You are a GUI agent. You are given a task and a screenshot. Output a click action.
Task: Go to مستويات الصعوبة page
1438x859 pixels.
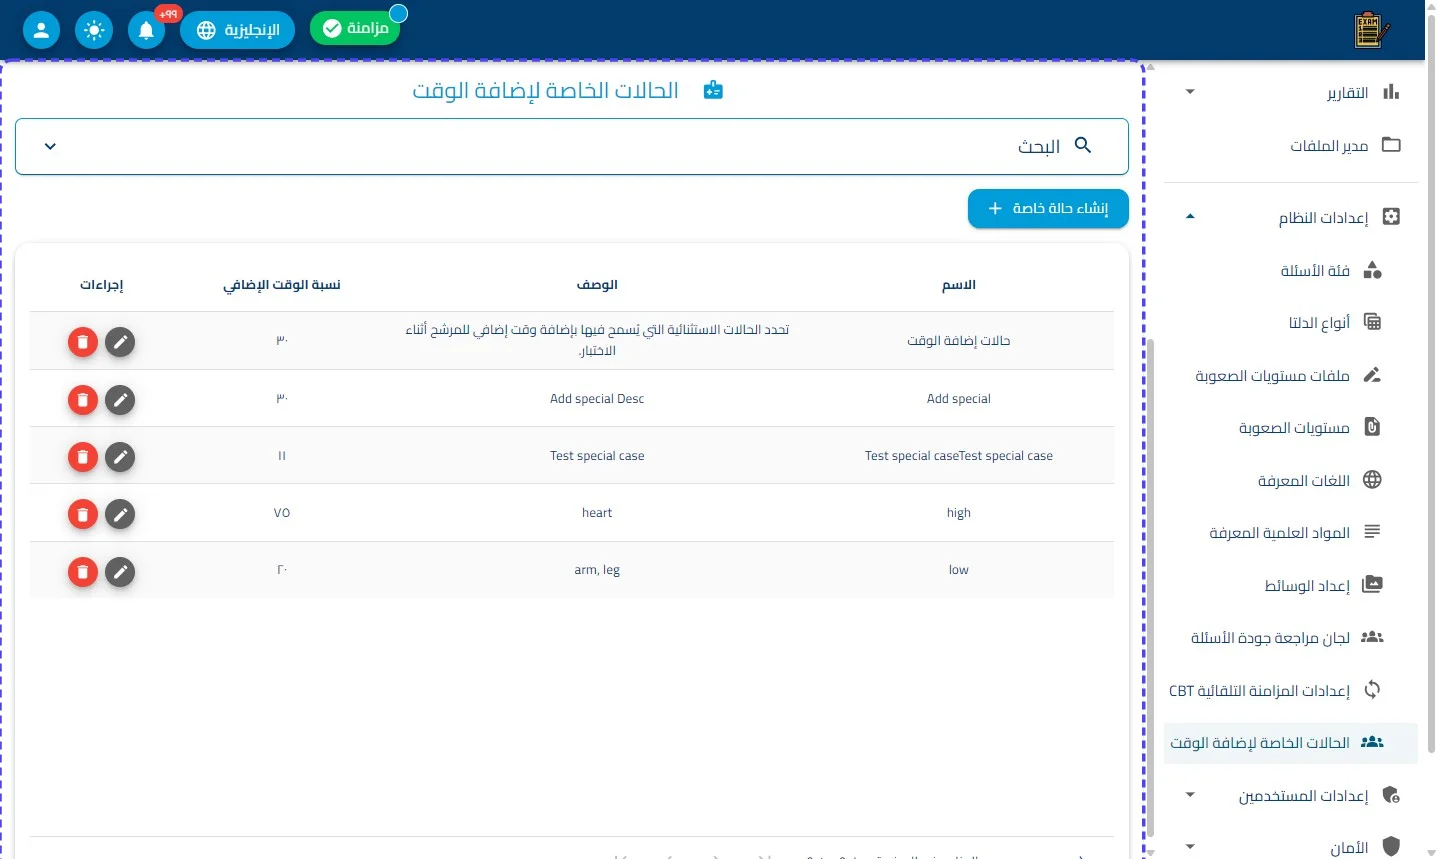click(1291, 427)
